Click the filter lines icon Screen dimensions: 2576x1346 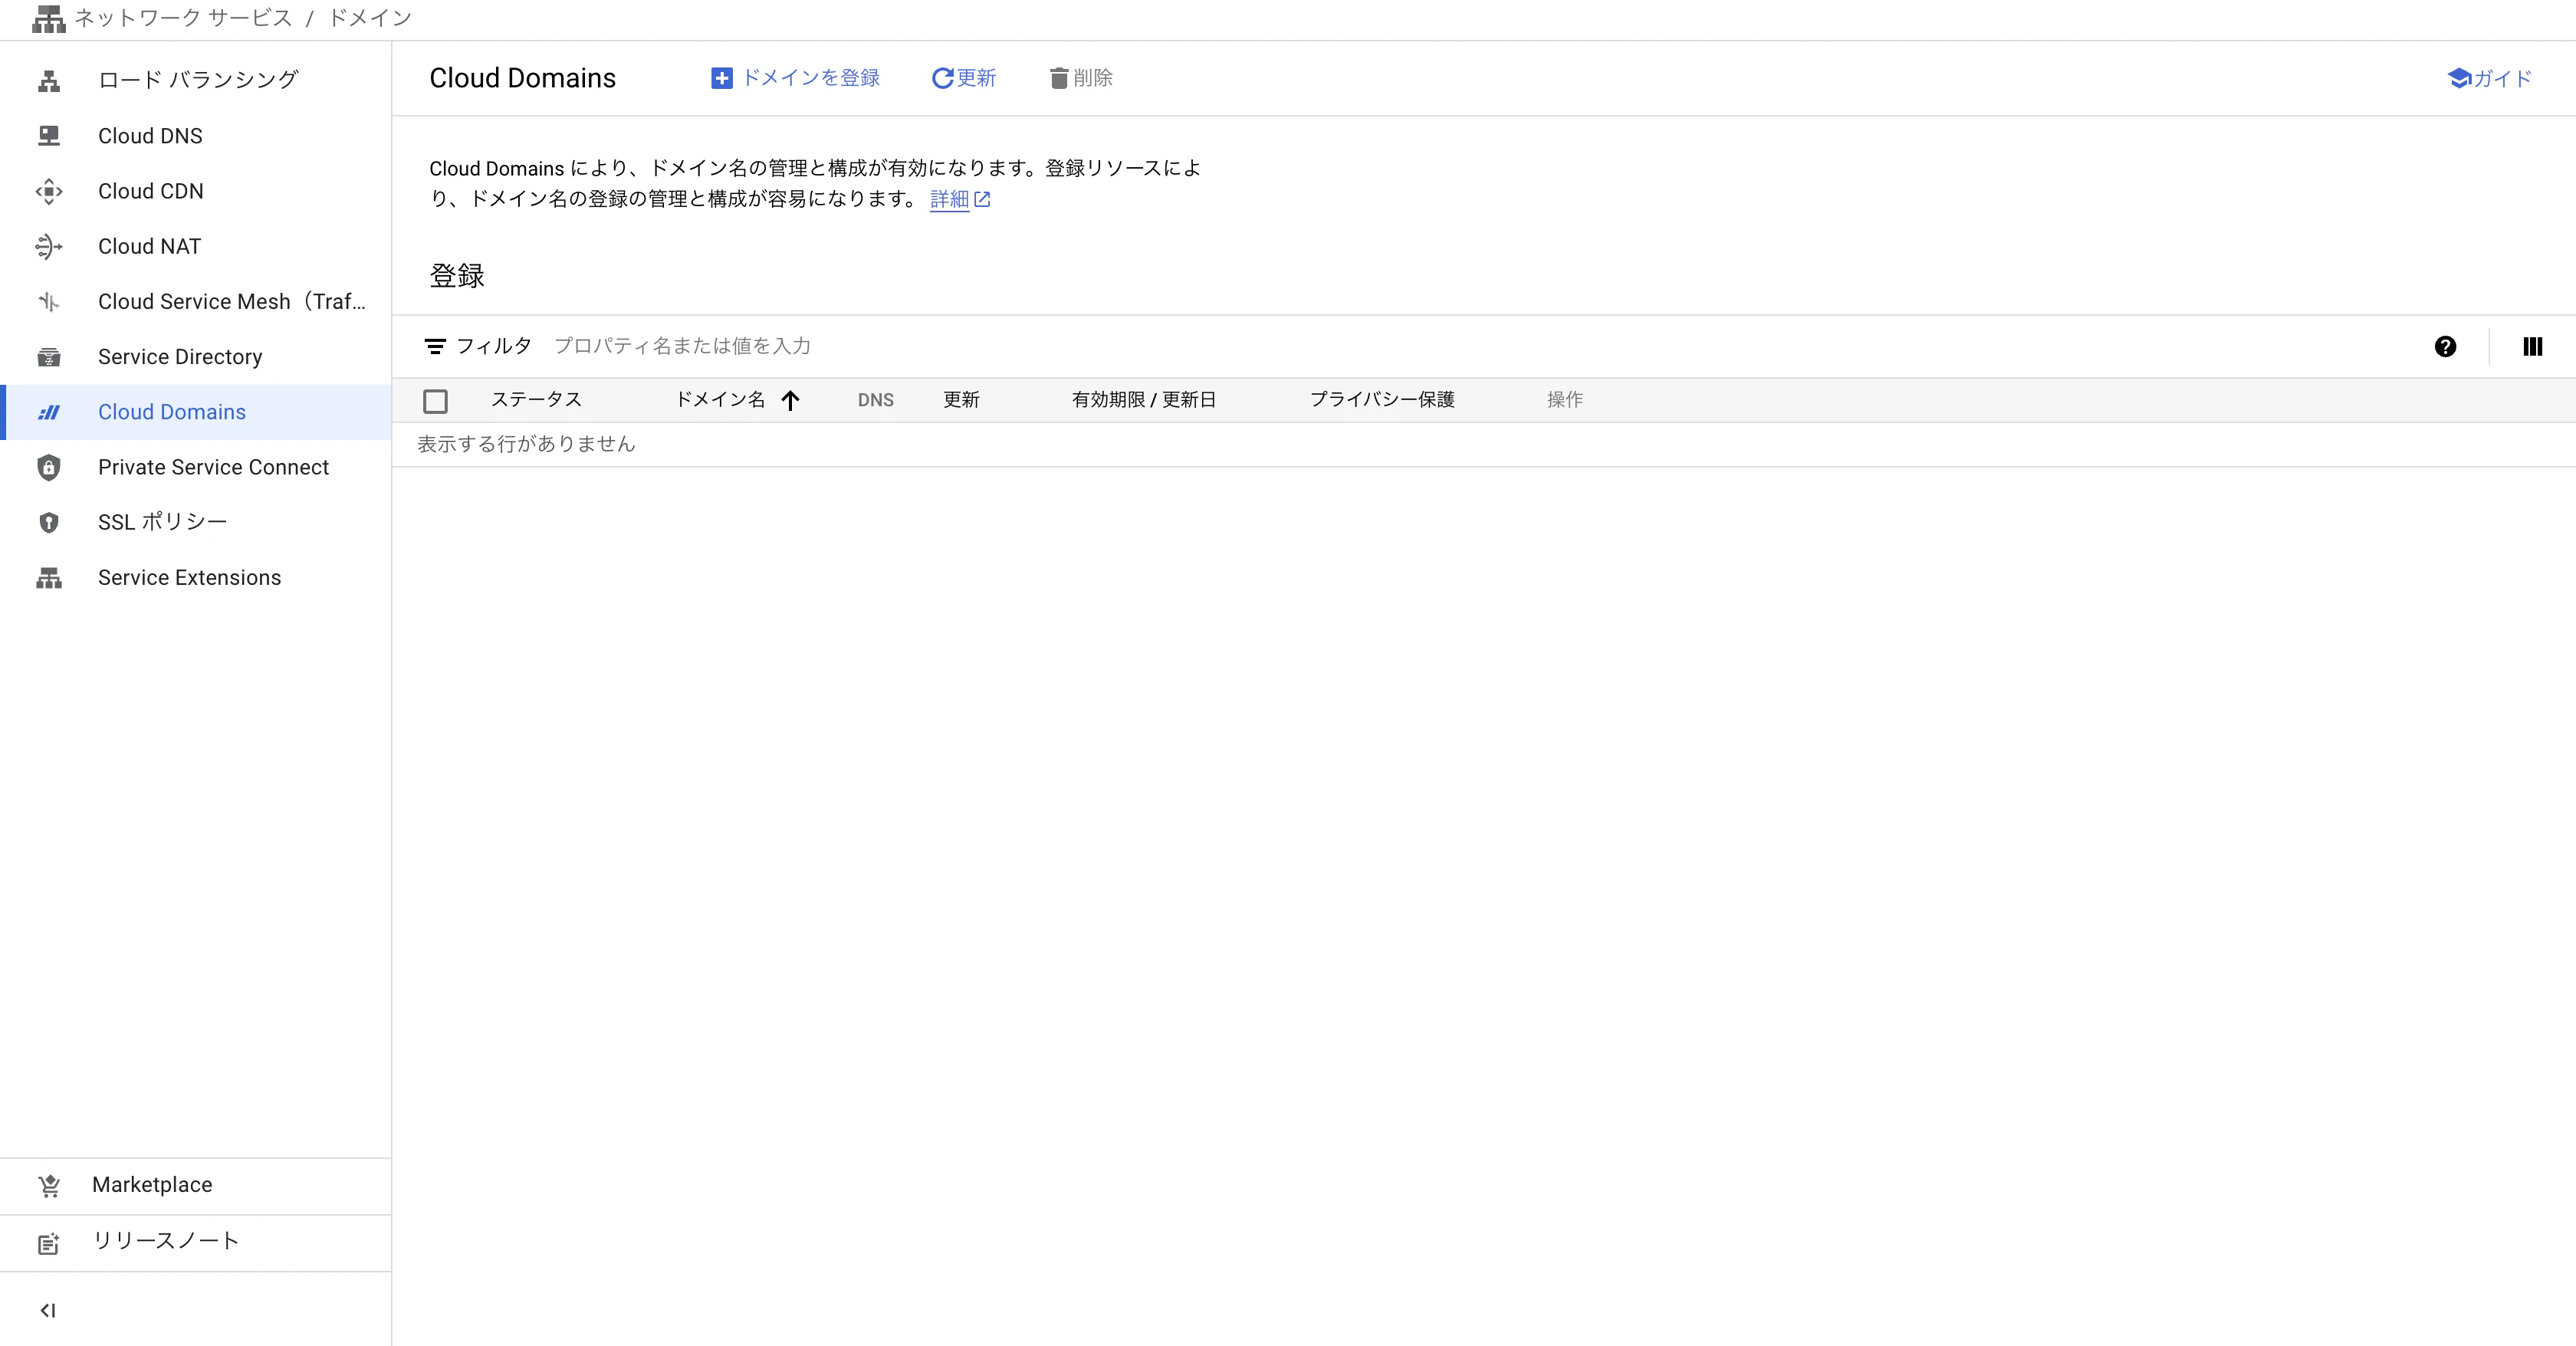435,346
